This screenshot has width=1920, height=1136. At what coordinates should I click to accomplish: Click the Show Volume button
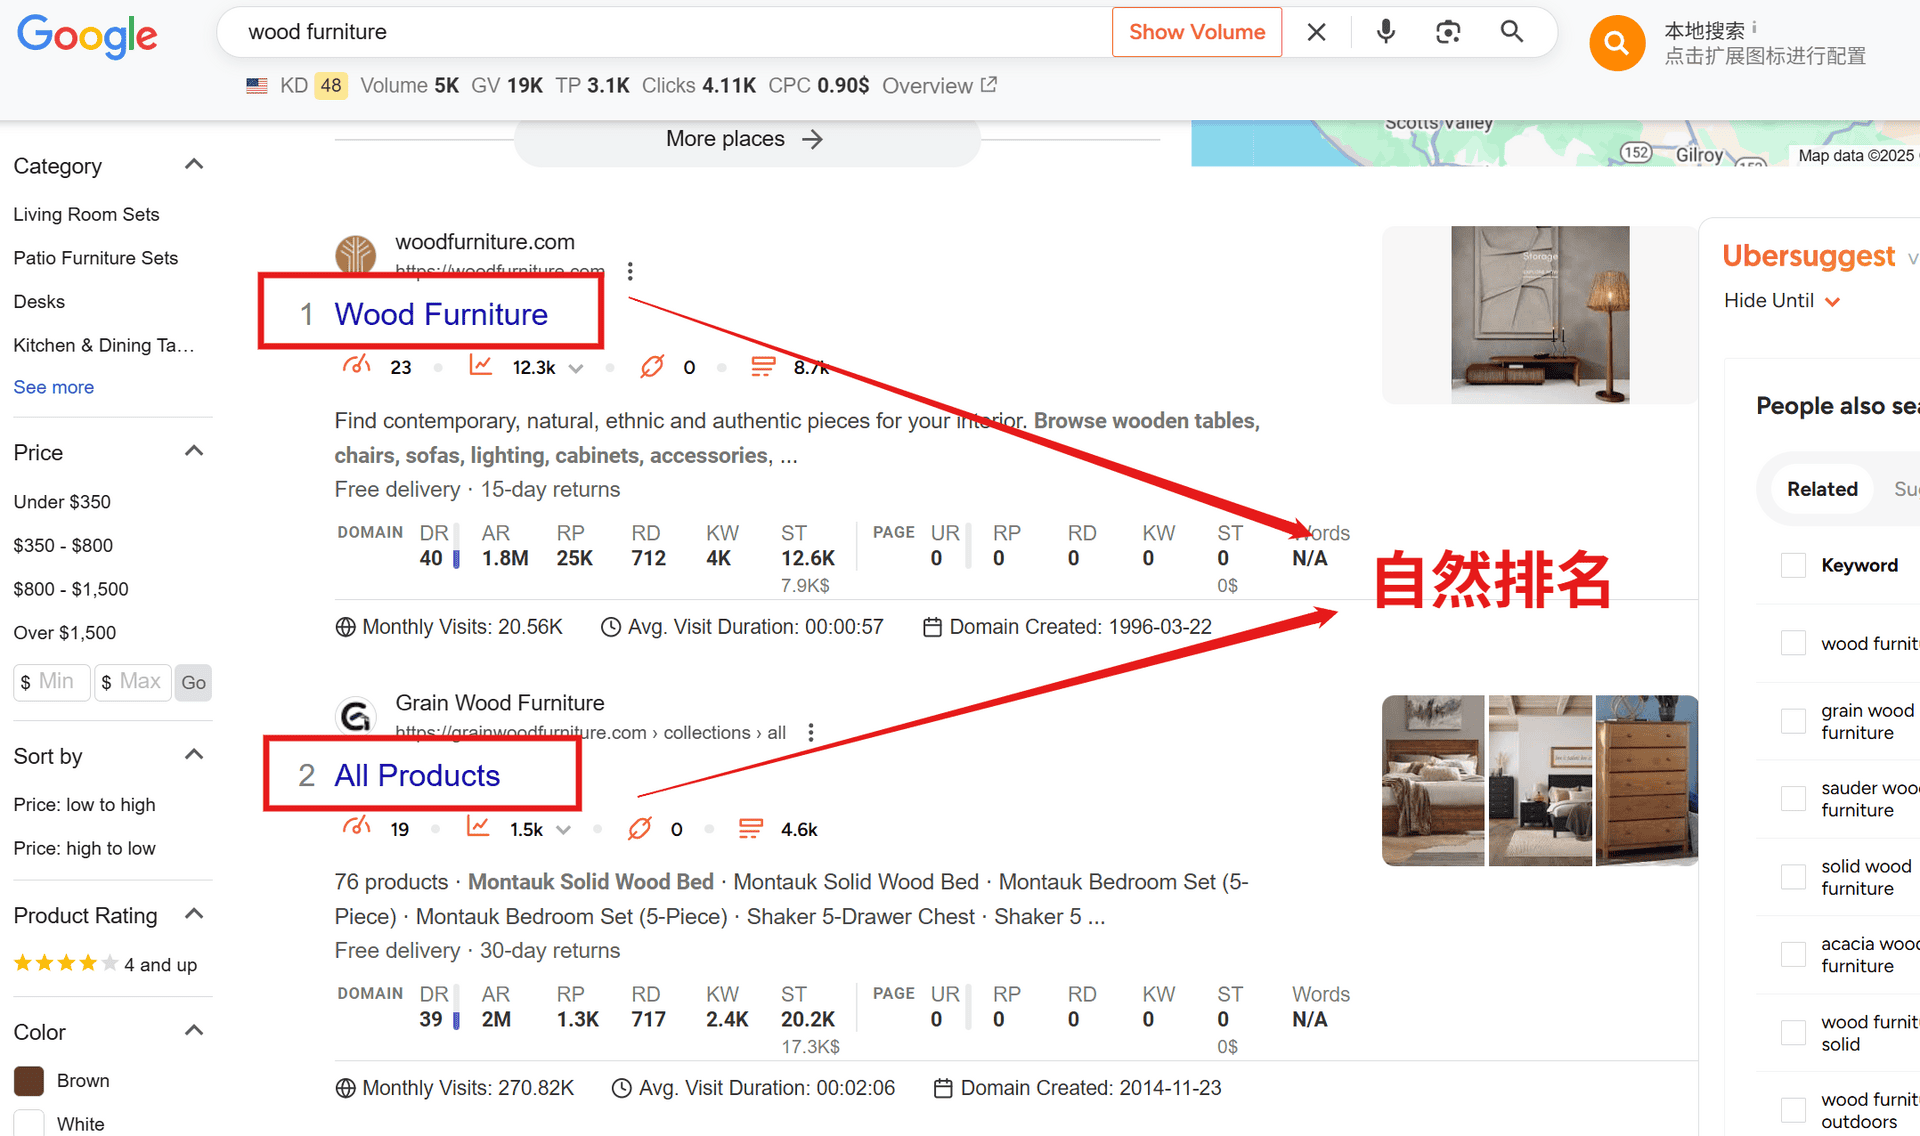(x=1196, y=32)
